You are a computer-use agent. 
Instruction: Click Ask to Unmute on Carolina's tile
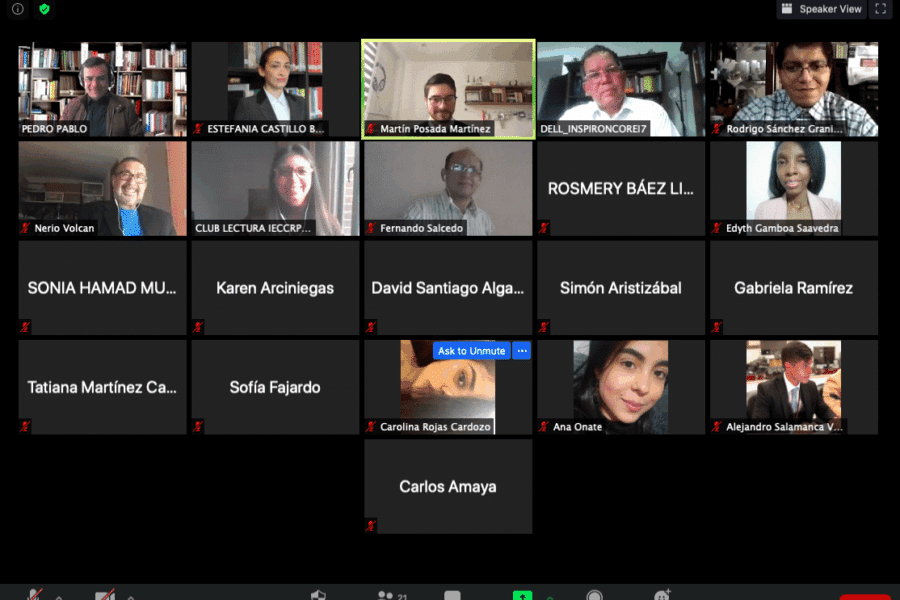click(471, 351)
